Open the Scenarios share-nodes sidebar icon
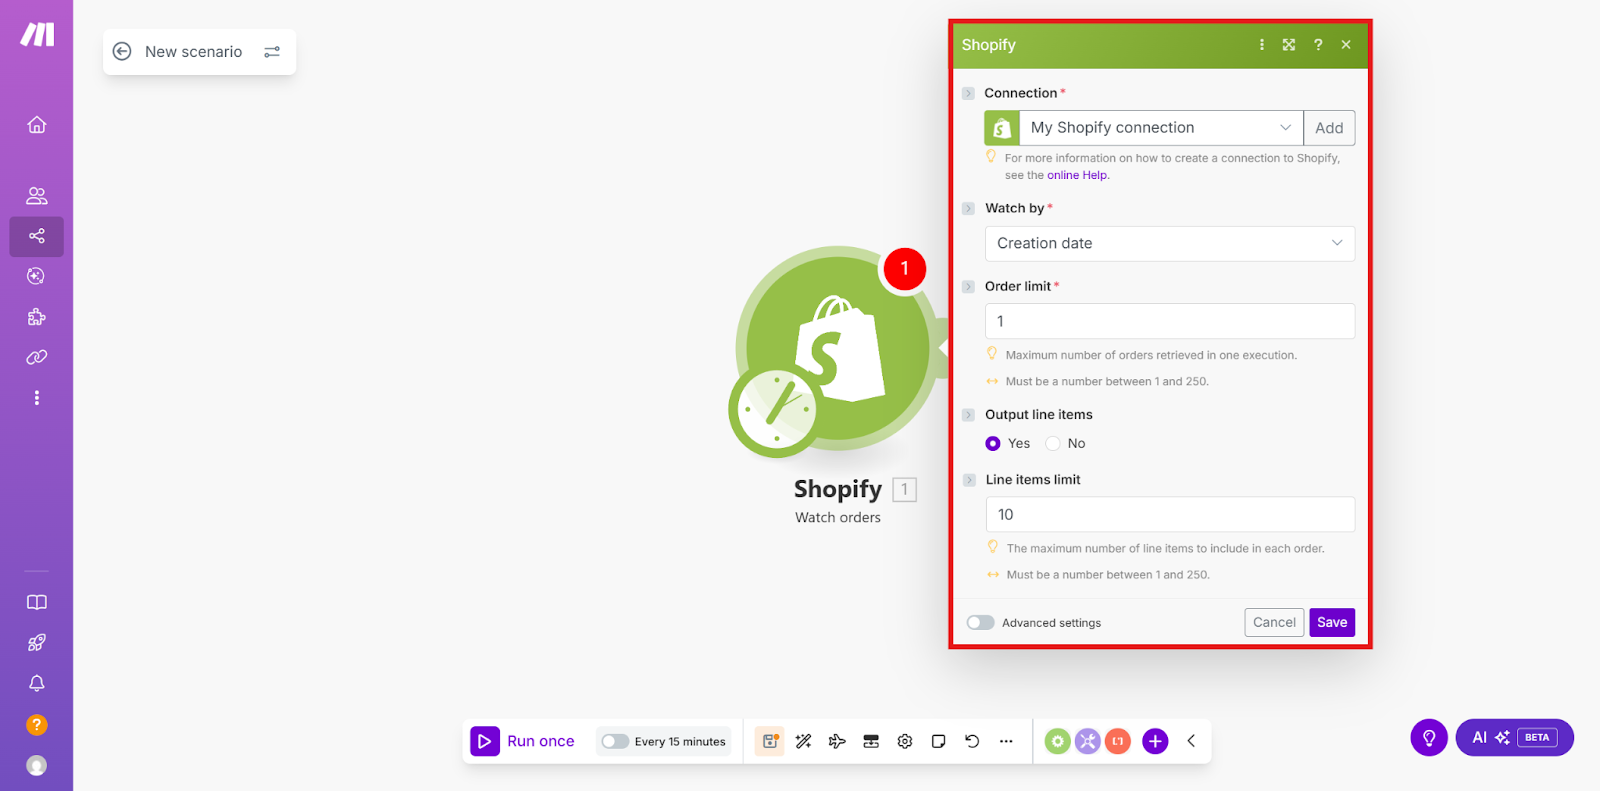 click(37, 236)
